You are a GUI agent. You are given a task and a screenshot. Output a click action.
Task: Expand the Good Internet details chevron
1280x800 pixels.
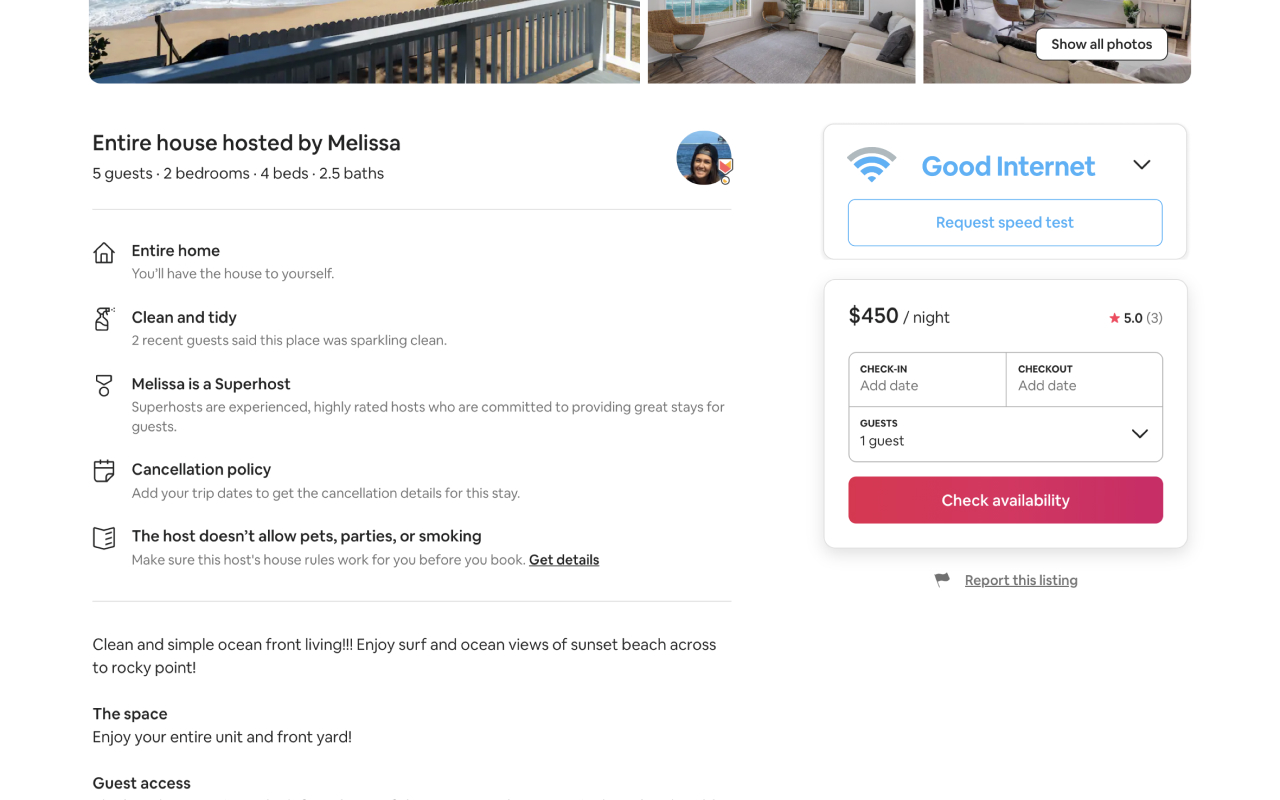click(1142, 164)
